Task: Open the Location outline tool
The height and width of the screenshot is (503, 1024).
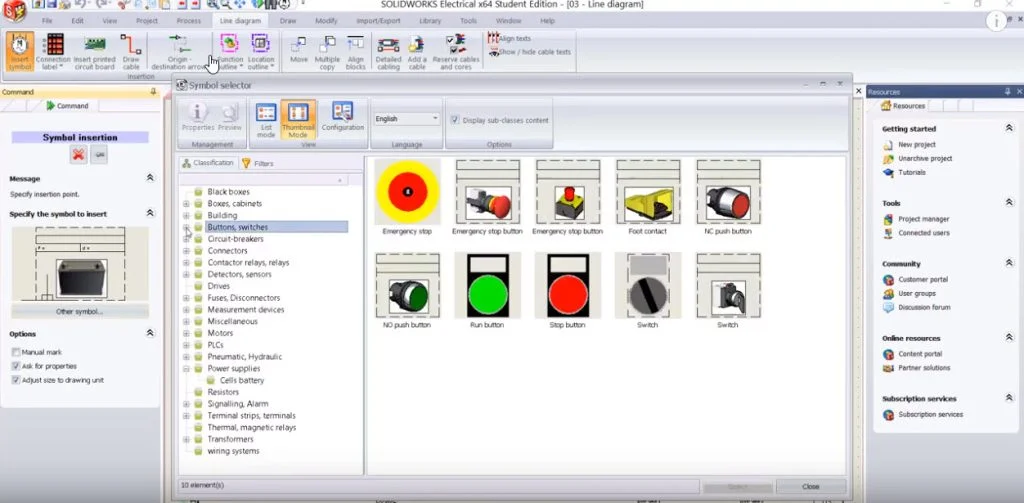Action: (261, 52)
